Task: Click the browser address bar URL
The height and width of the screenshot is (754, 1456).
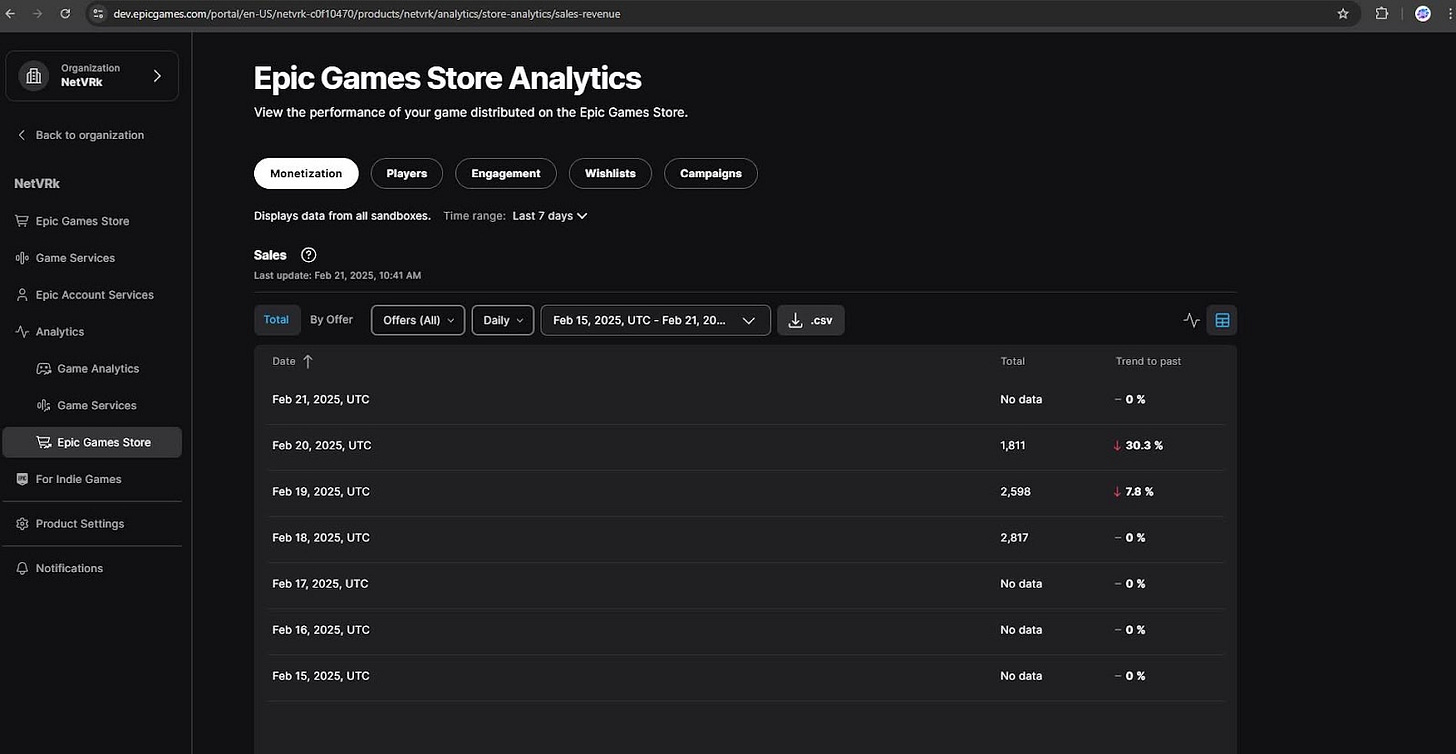Action: tap(367, 14)
